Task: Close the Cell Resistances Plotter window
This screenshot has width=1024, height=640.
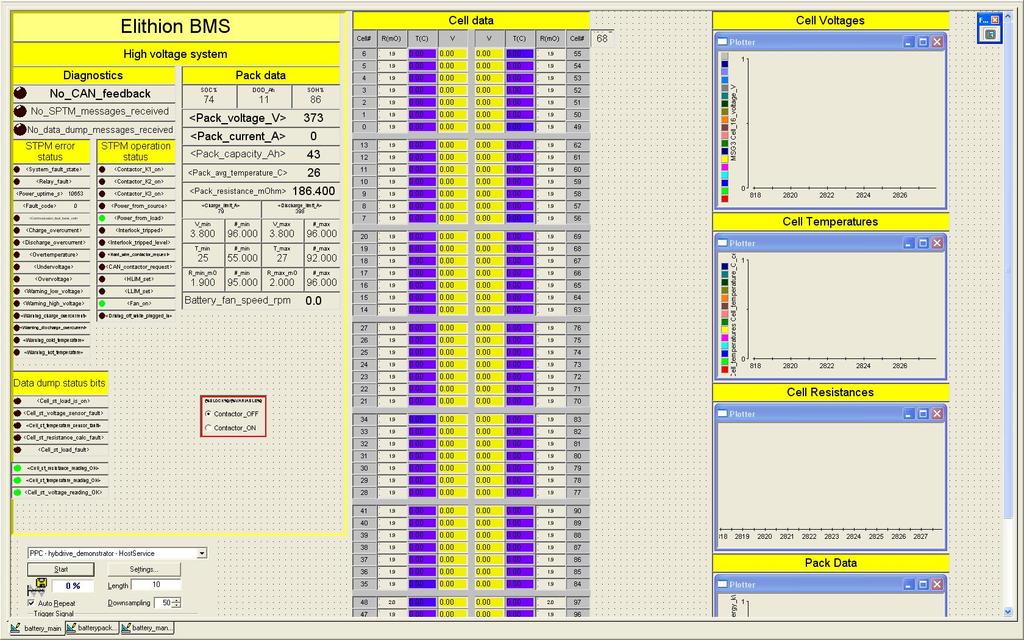Action: coord(937,413)
